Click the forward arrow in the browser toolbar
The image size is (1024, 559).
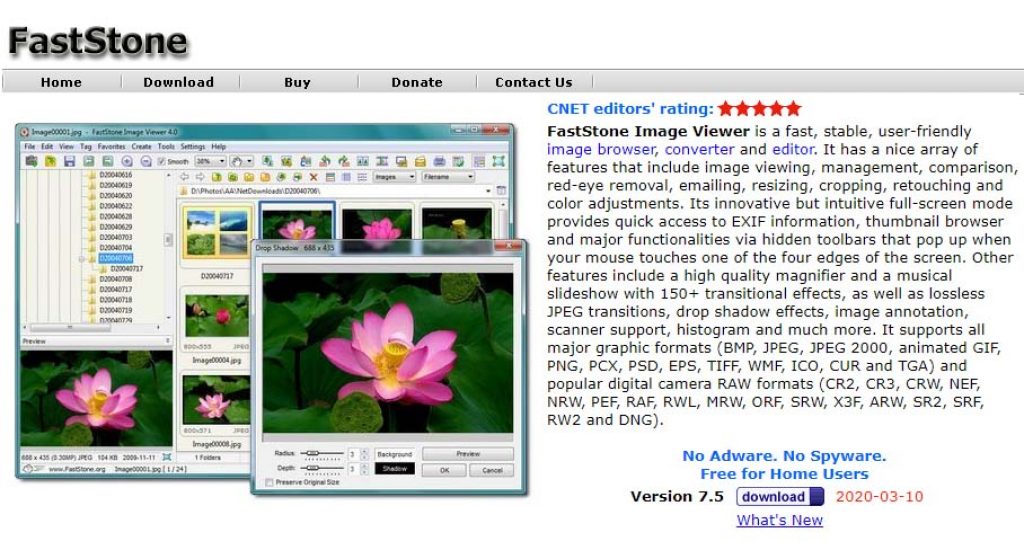coord(200,177)
